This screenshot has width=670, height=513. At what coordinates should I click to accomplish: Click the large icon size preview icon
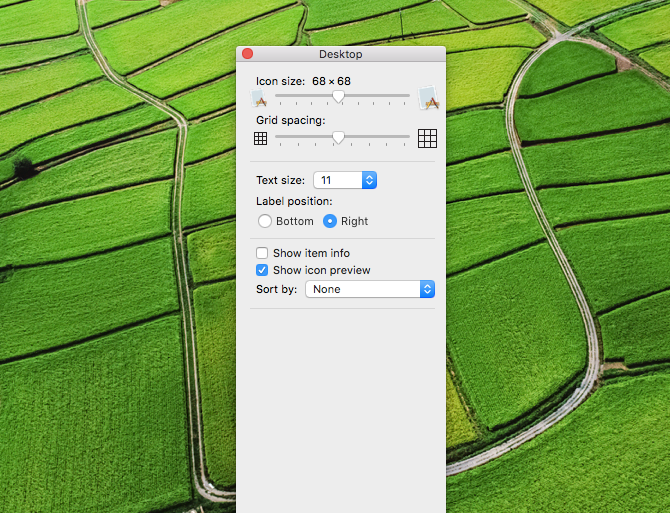point(429,97)
